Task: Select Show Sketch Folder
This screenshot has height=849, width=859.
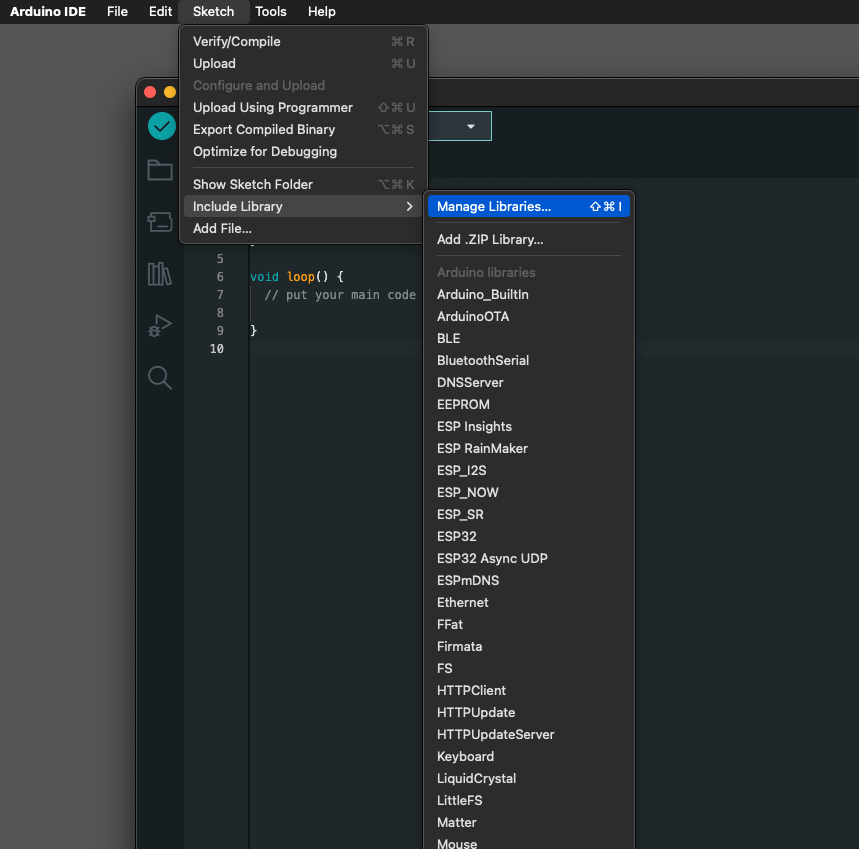Action: (x=303, y=184)
